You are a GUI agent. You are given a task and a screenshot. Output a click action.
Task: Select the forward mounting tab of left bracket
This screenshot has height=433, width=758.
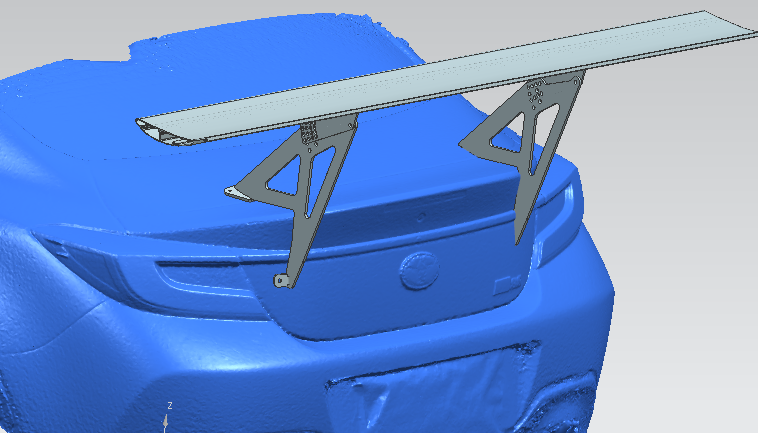tap(234, 192)
